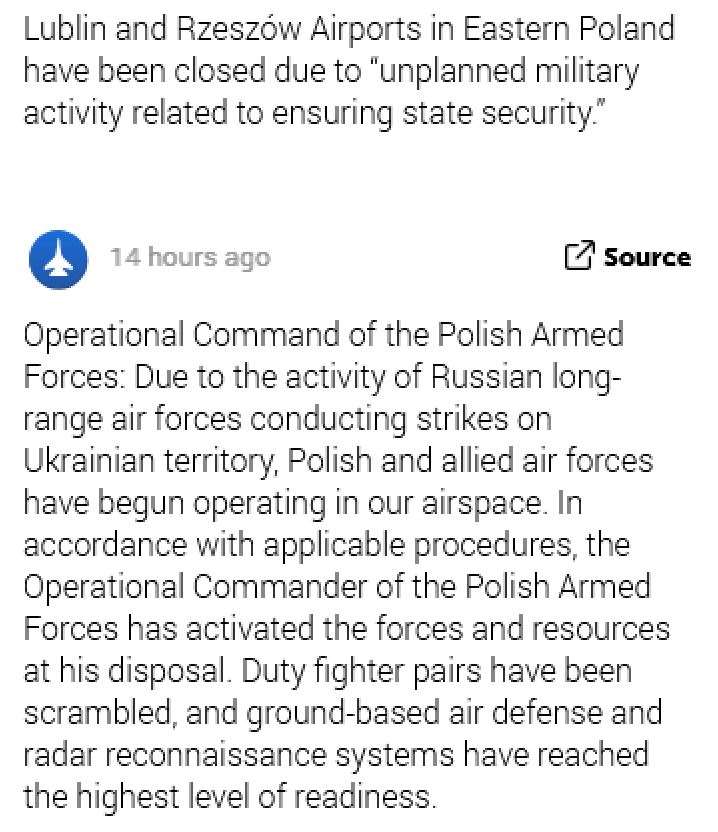Viewport: 718px width, 832px height.
Task: Open the Source link
Action: [628, 256]
